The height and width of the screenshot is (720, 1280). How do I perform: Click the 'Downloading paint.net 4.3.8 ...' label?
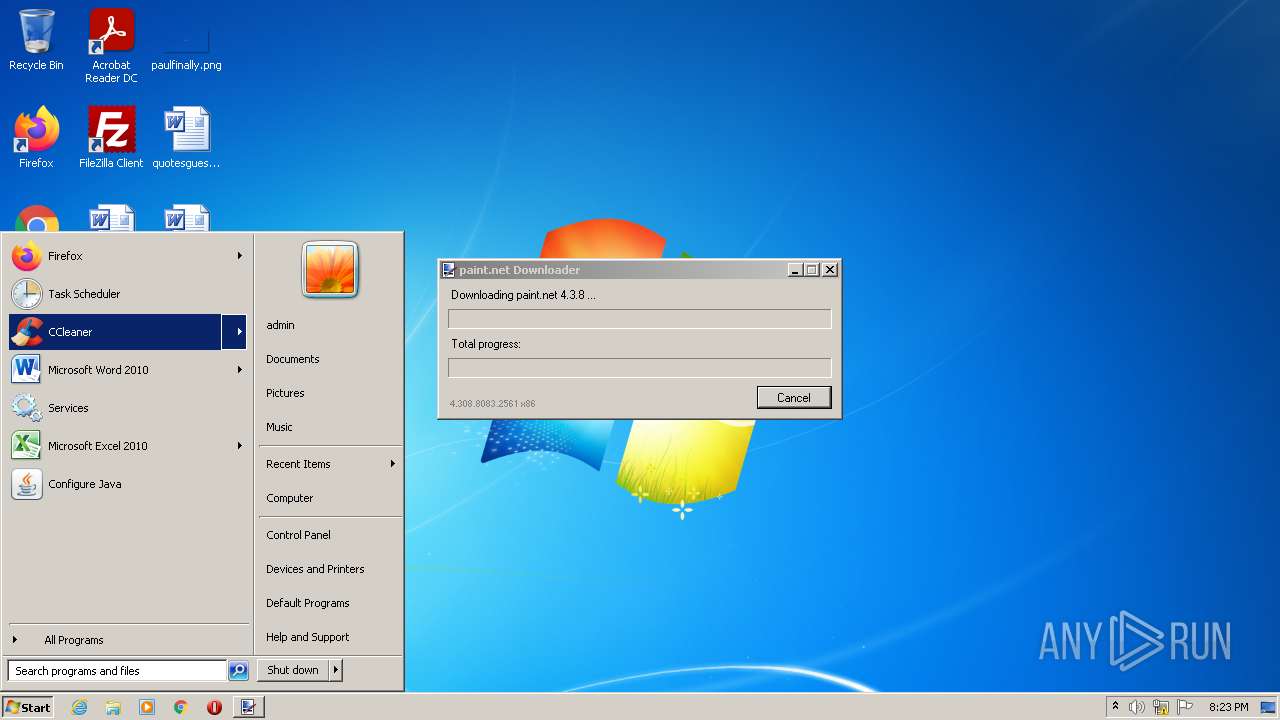[523, 295]
